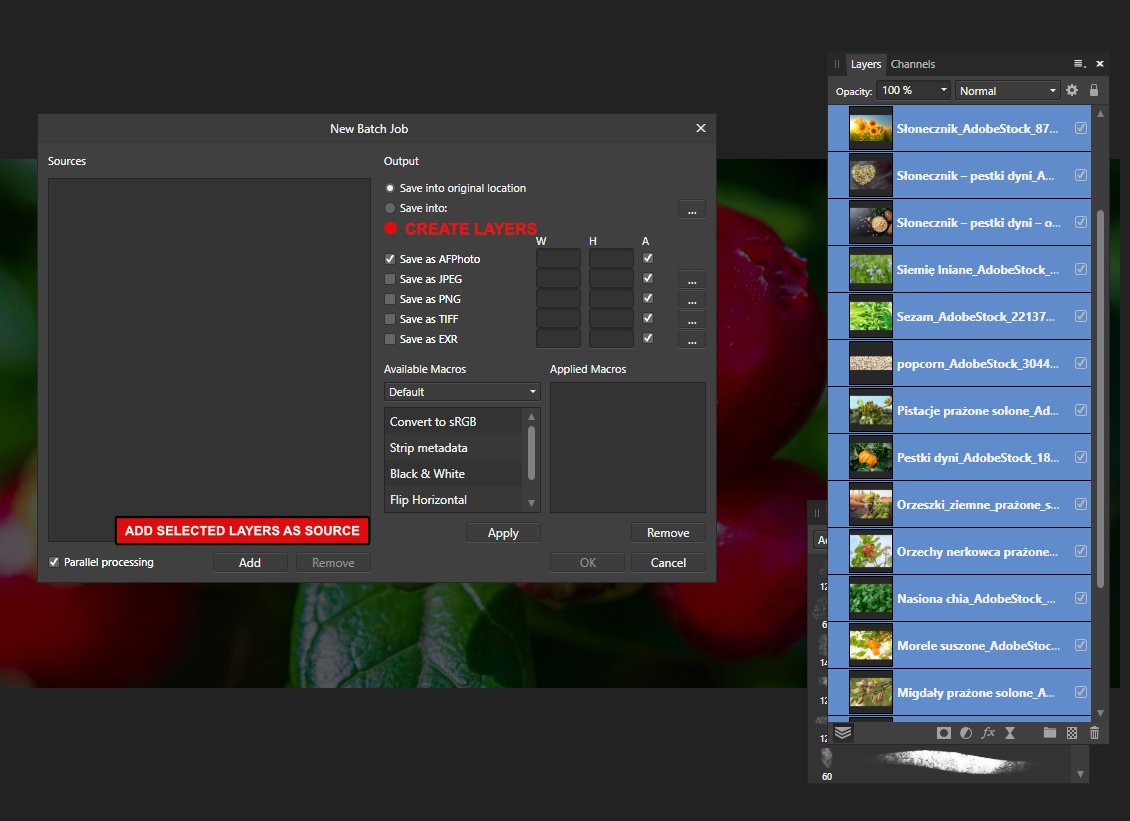The width and height of the screenshot is (1130, 821).
Task: Enable the Save as JPEG checkbox
Action: point(390,279)
